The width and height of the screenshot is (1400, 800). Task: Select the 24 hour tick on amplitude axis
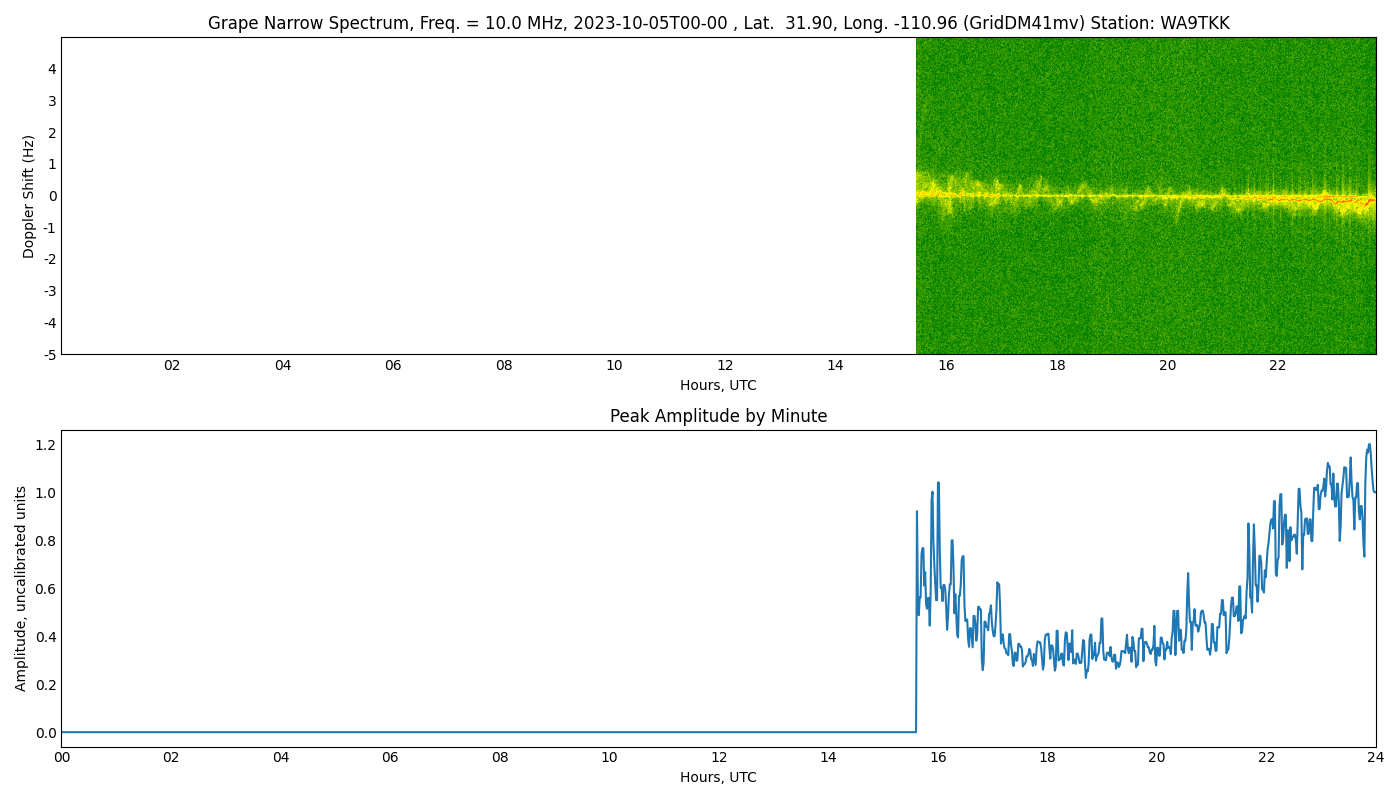click(x=1375, y=757)
